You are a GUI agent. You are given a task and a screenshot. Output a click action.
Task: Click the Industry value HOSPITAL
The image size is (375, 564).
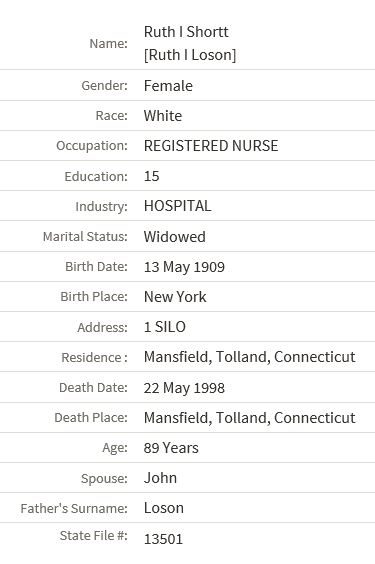click(178, 206)
